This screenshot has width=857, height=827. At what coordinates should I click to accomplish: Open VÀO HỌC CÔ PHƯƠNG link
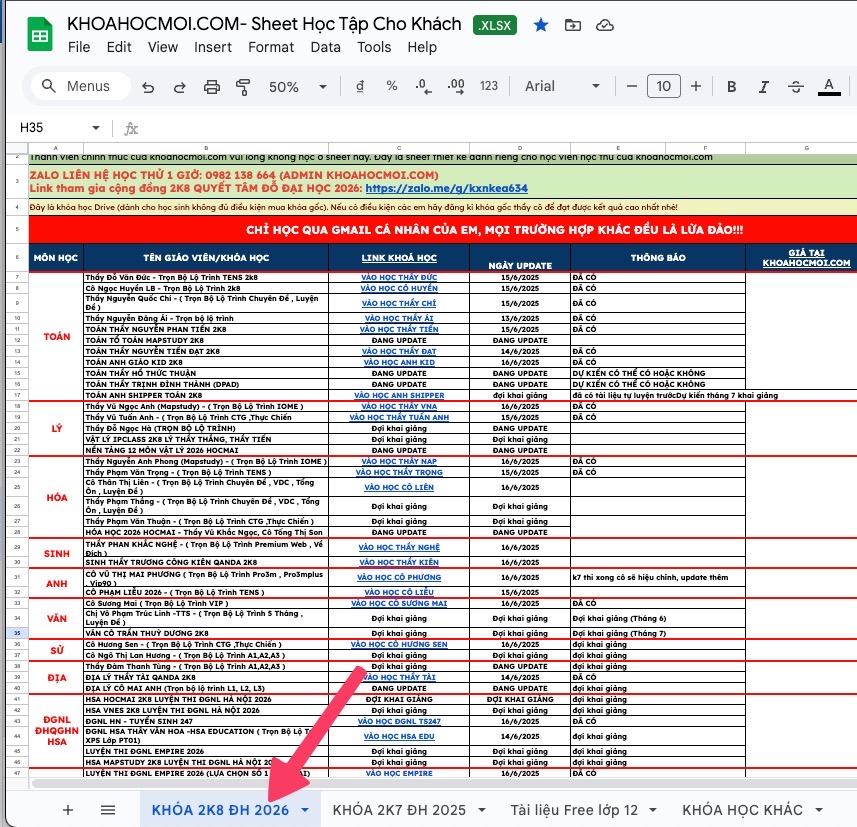point(399,577)
